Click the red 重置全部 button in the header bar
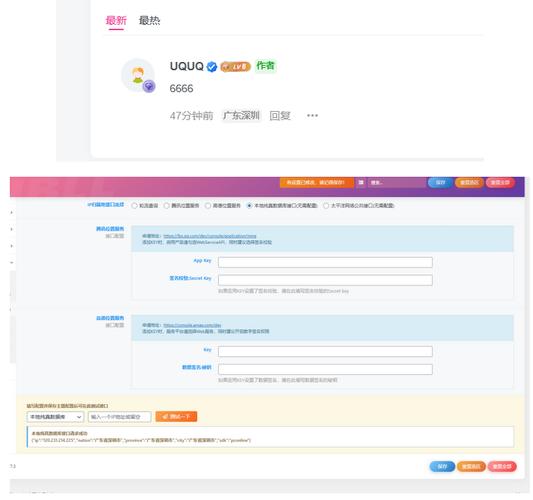The image size is (533, 500). point(500,183)
